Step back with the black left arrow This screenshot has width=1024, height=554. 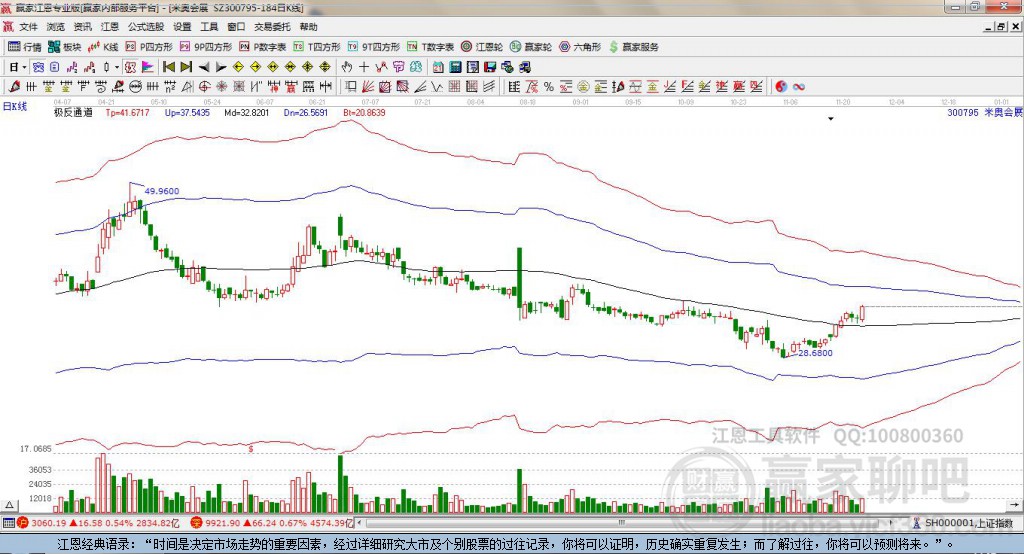(x=204, y=67)
